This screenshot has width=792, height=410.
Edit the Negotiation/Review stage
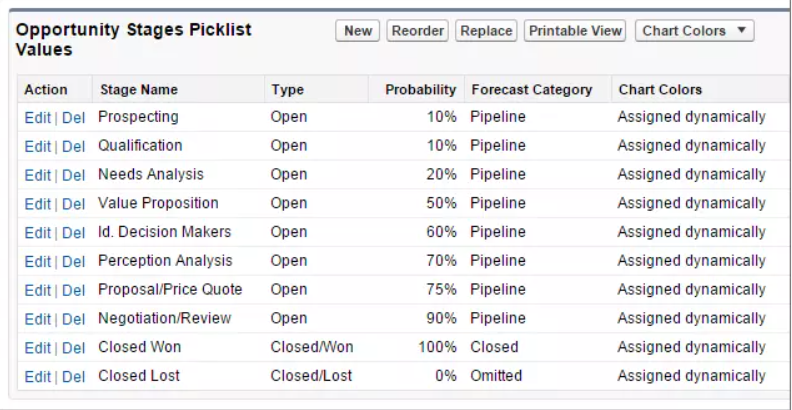[37, 320]
